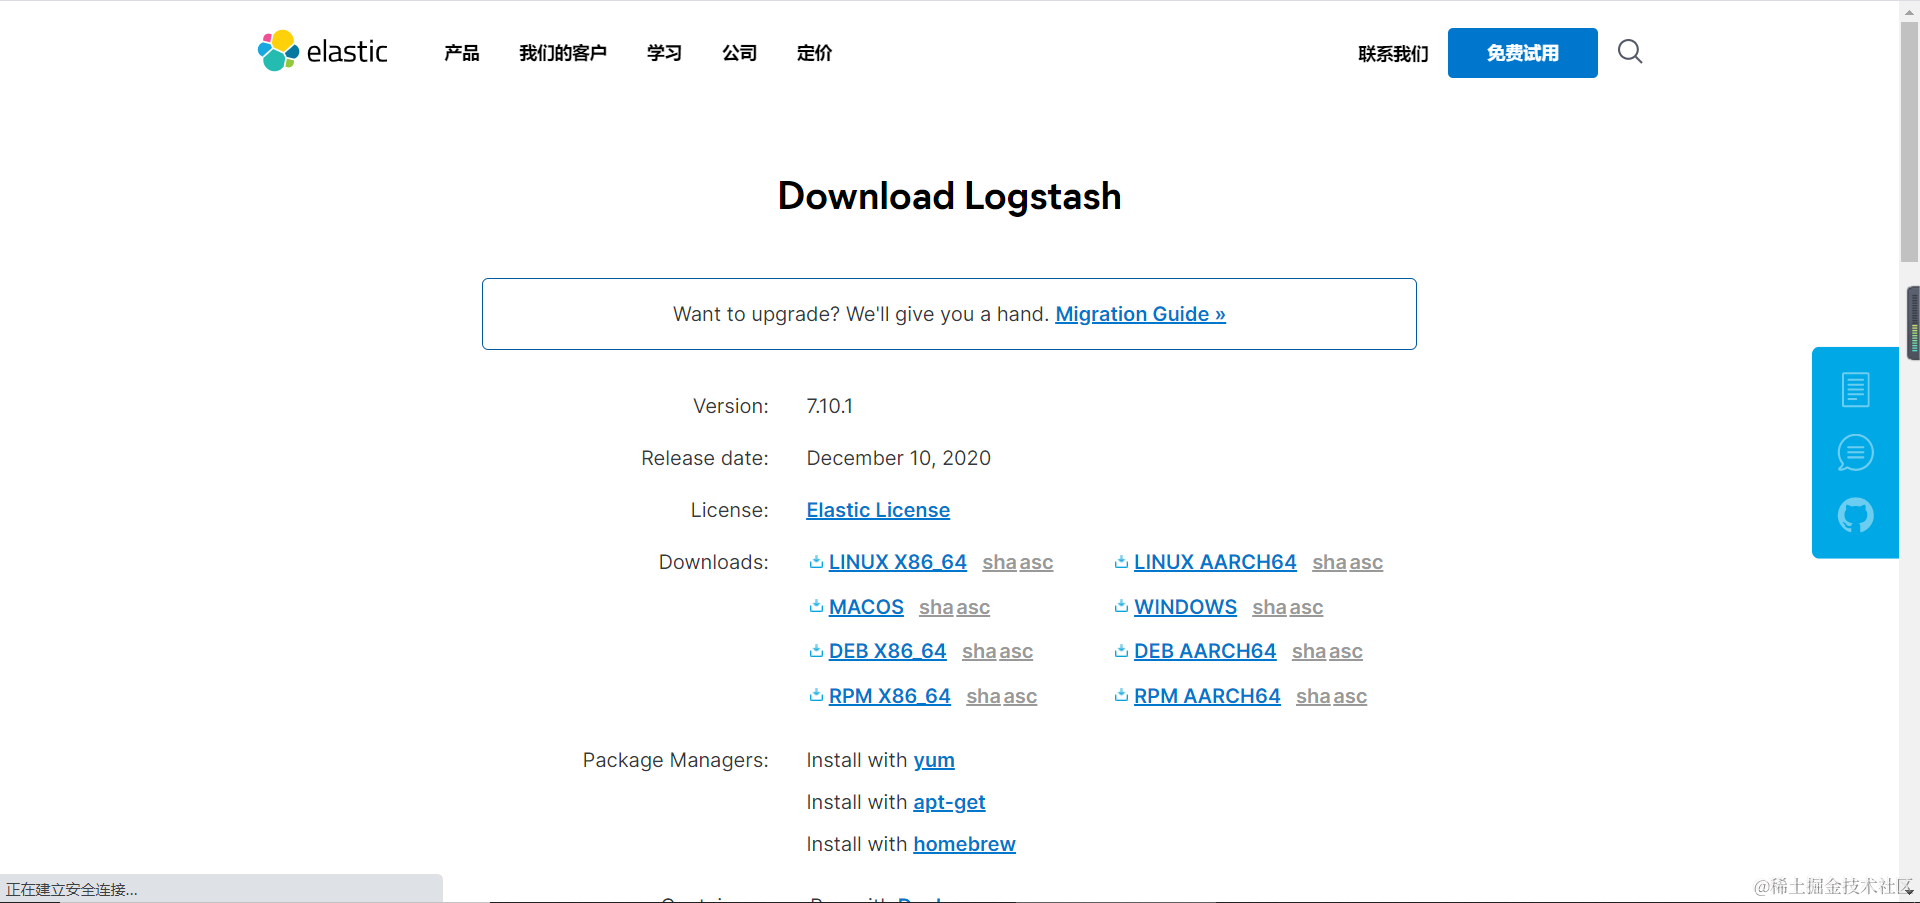Open the search magnifier icon
1920x903 pixels.
pyautogui.click(x=1630, y=51)
